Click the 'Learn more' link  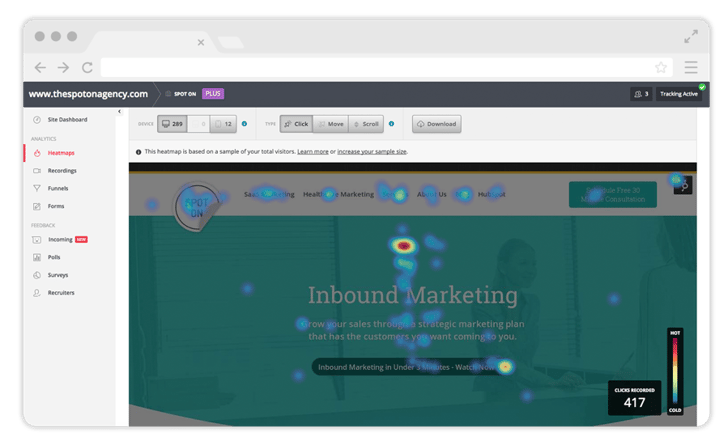point(313,151)
